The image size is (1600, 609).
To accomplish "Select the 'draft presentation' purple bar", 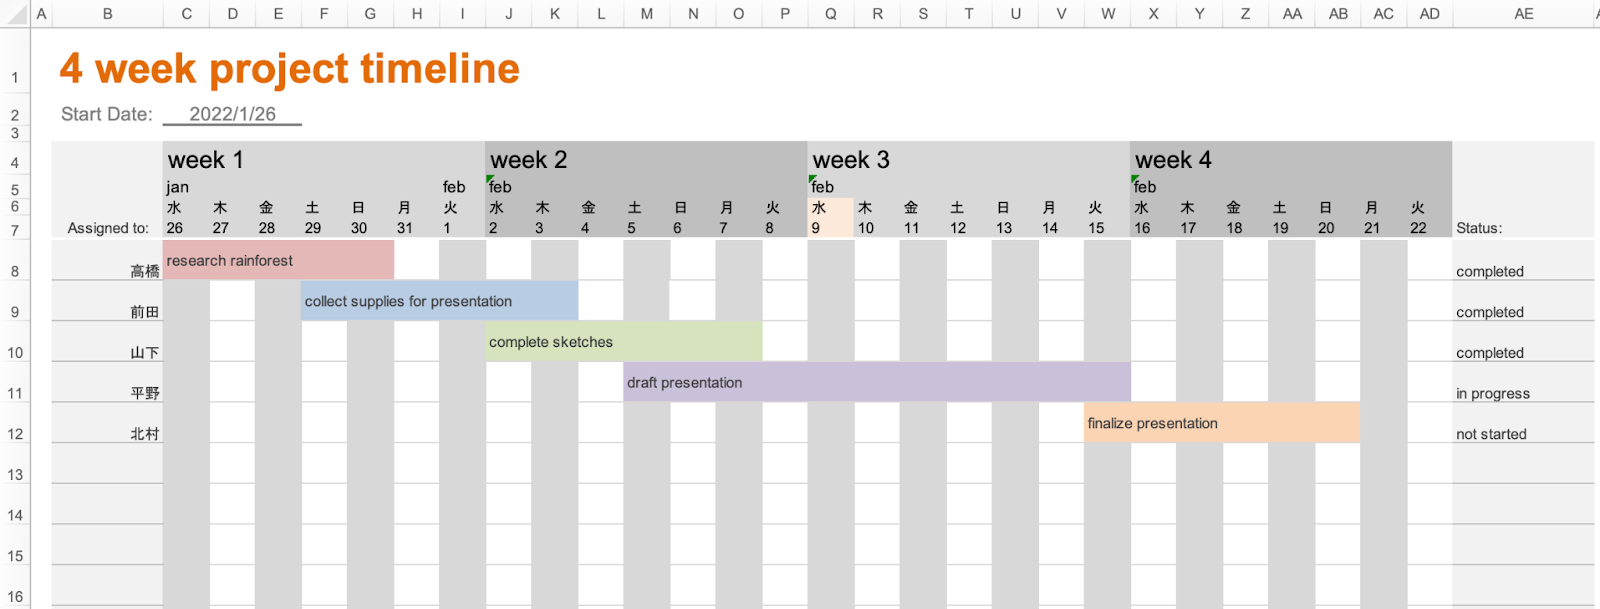I will (877, 382).
